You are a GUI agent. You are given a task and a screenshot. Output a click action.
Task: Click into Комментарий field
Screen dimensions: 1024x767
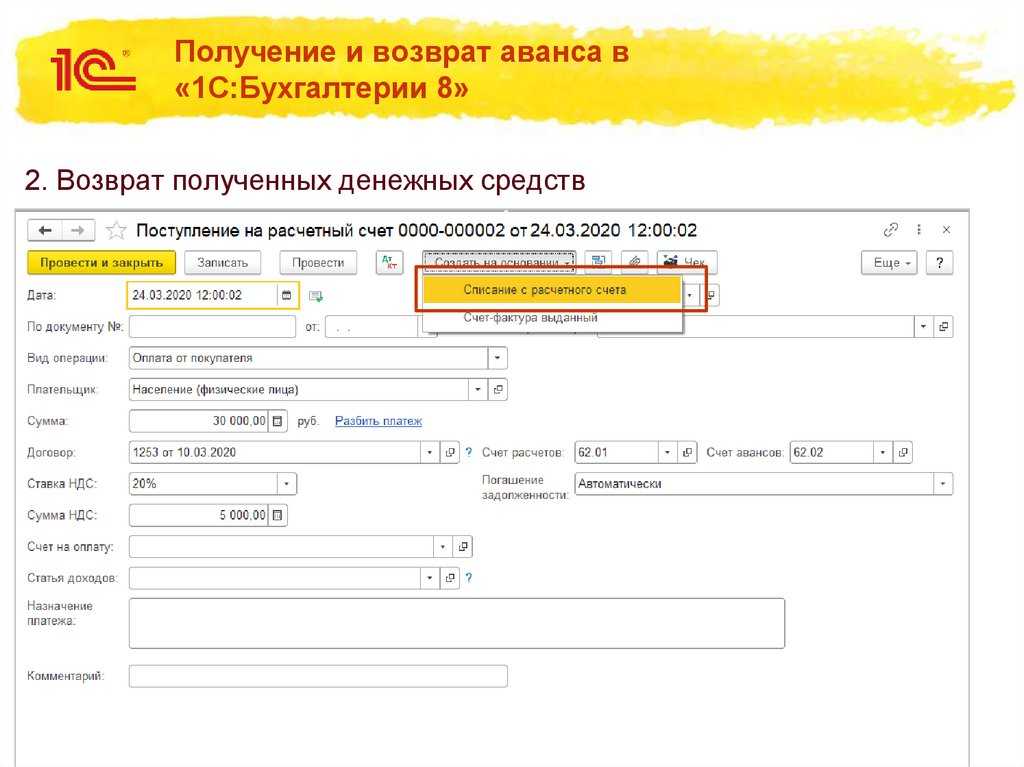[x=318, y=676]
